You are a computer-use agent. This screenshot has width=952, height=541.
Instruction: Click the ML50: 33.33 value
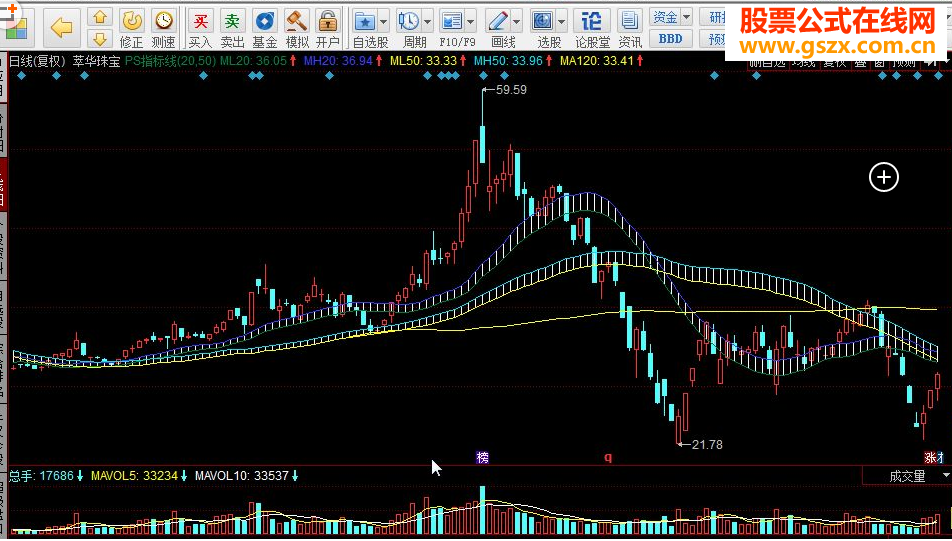423,61
